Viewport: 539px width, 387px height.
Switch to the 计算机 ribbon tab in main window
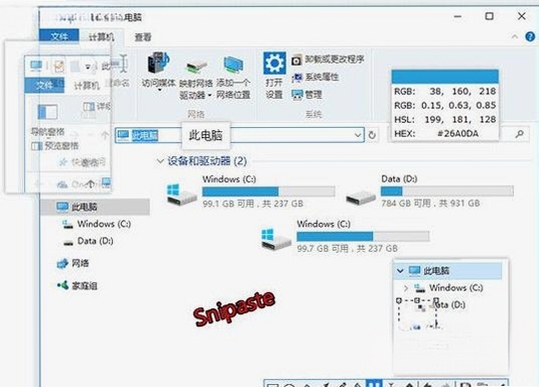click(x=101, y=36)
